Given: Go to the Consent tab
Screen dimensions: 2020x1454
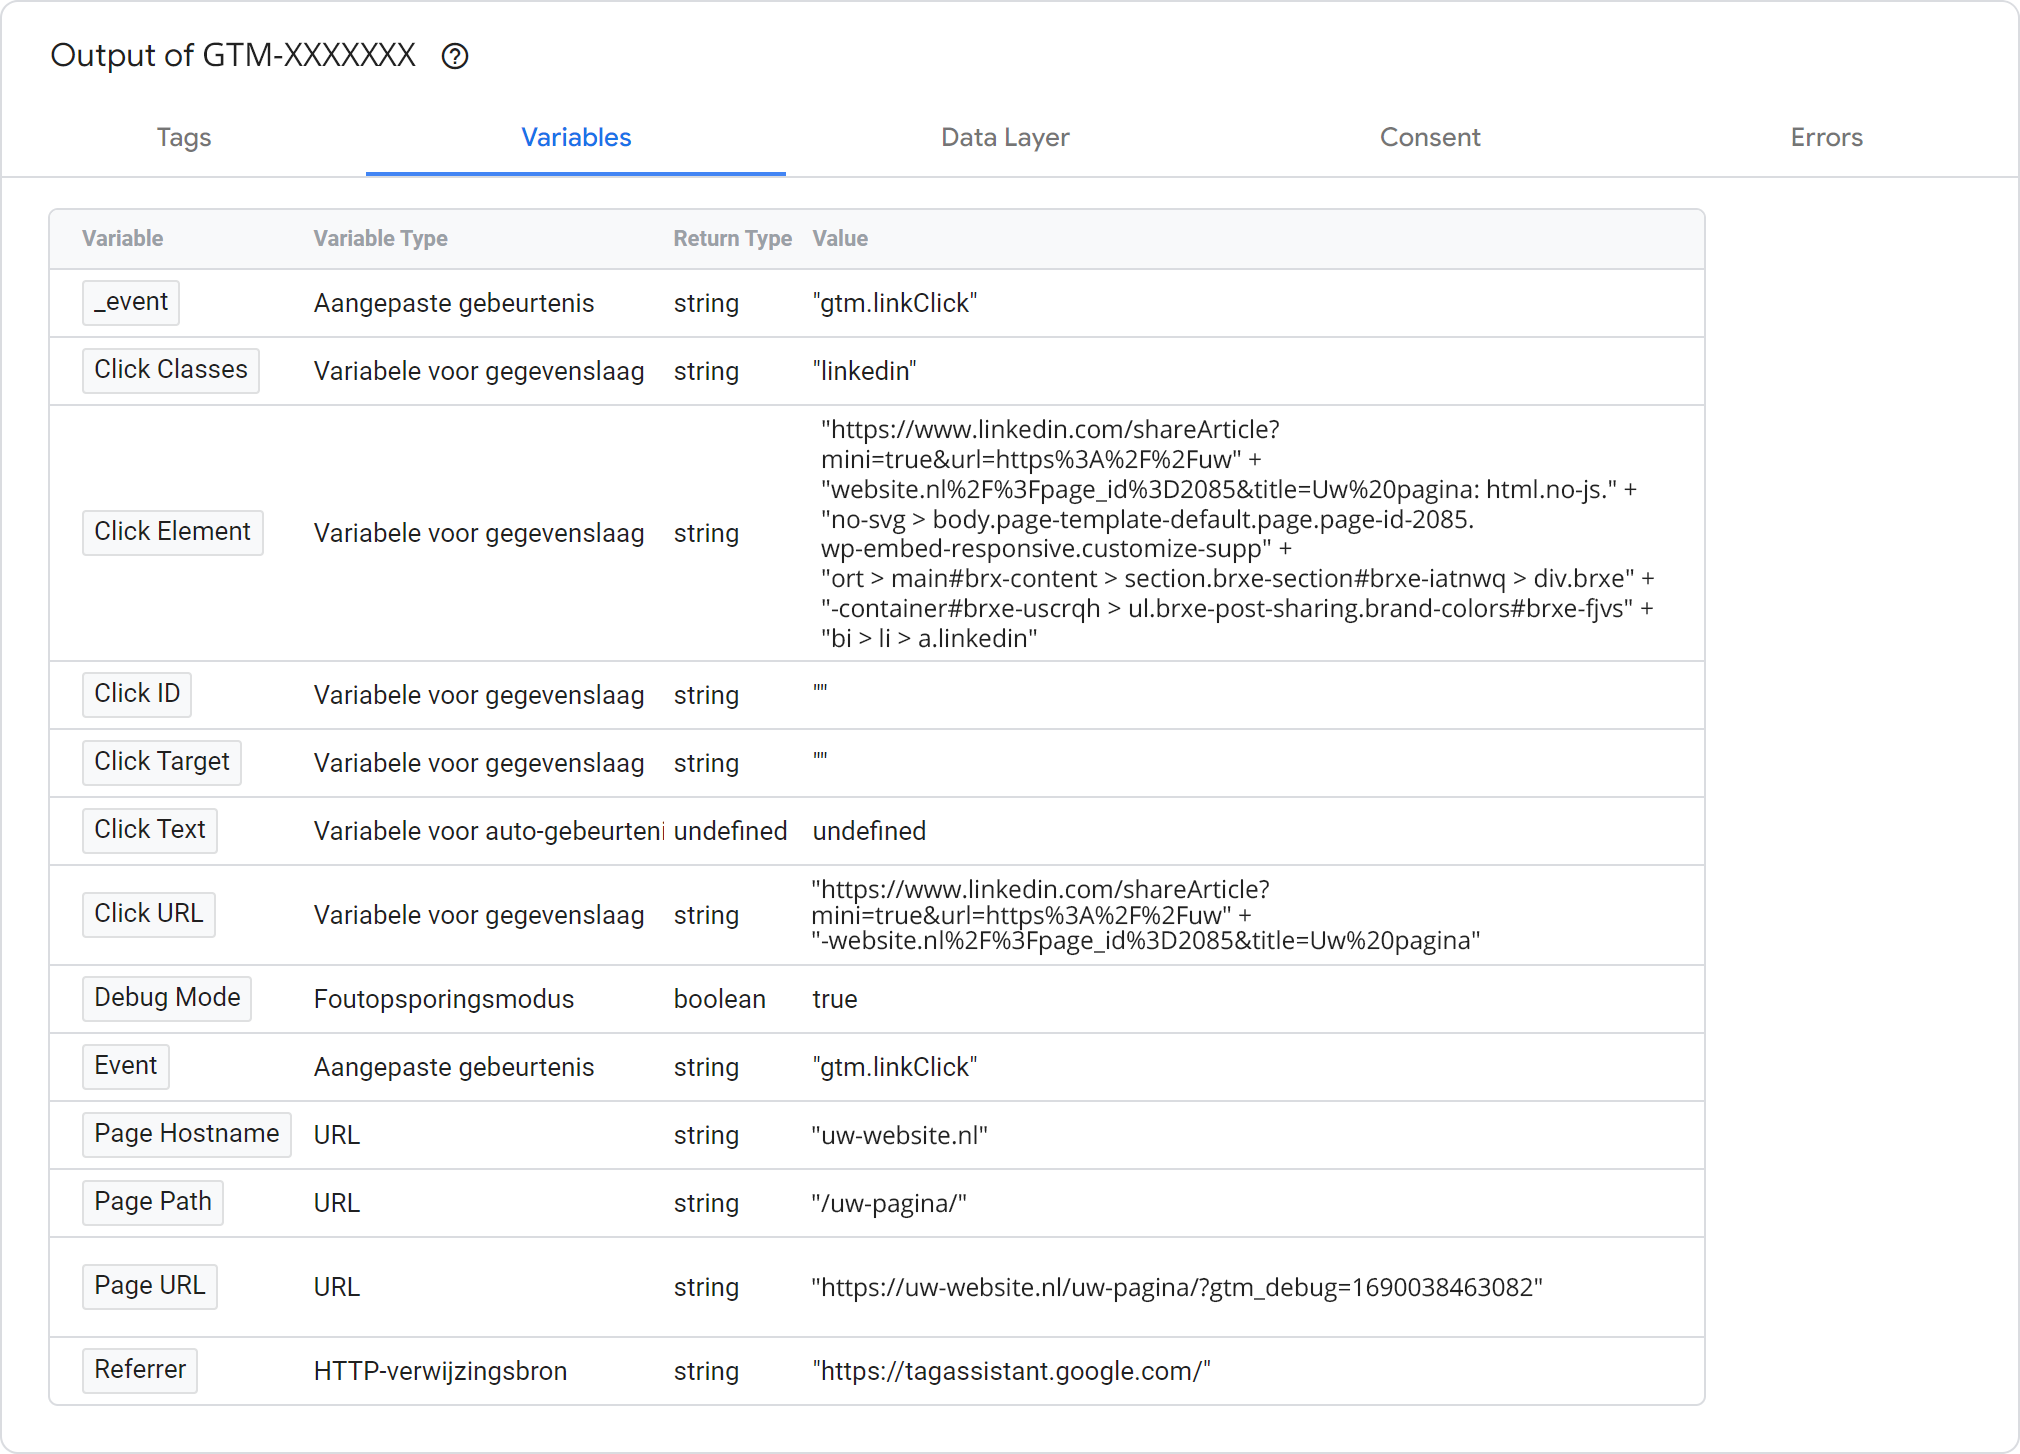Looking at the screenshot, I should click(1429, 137).
